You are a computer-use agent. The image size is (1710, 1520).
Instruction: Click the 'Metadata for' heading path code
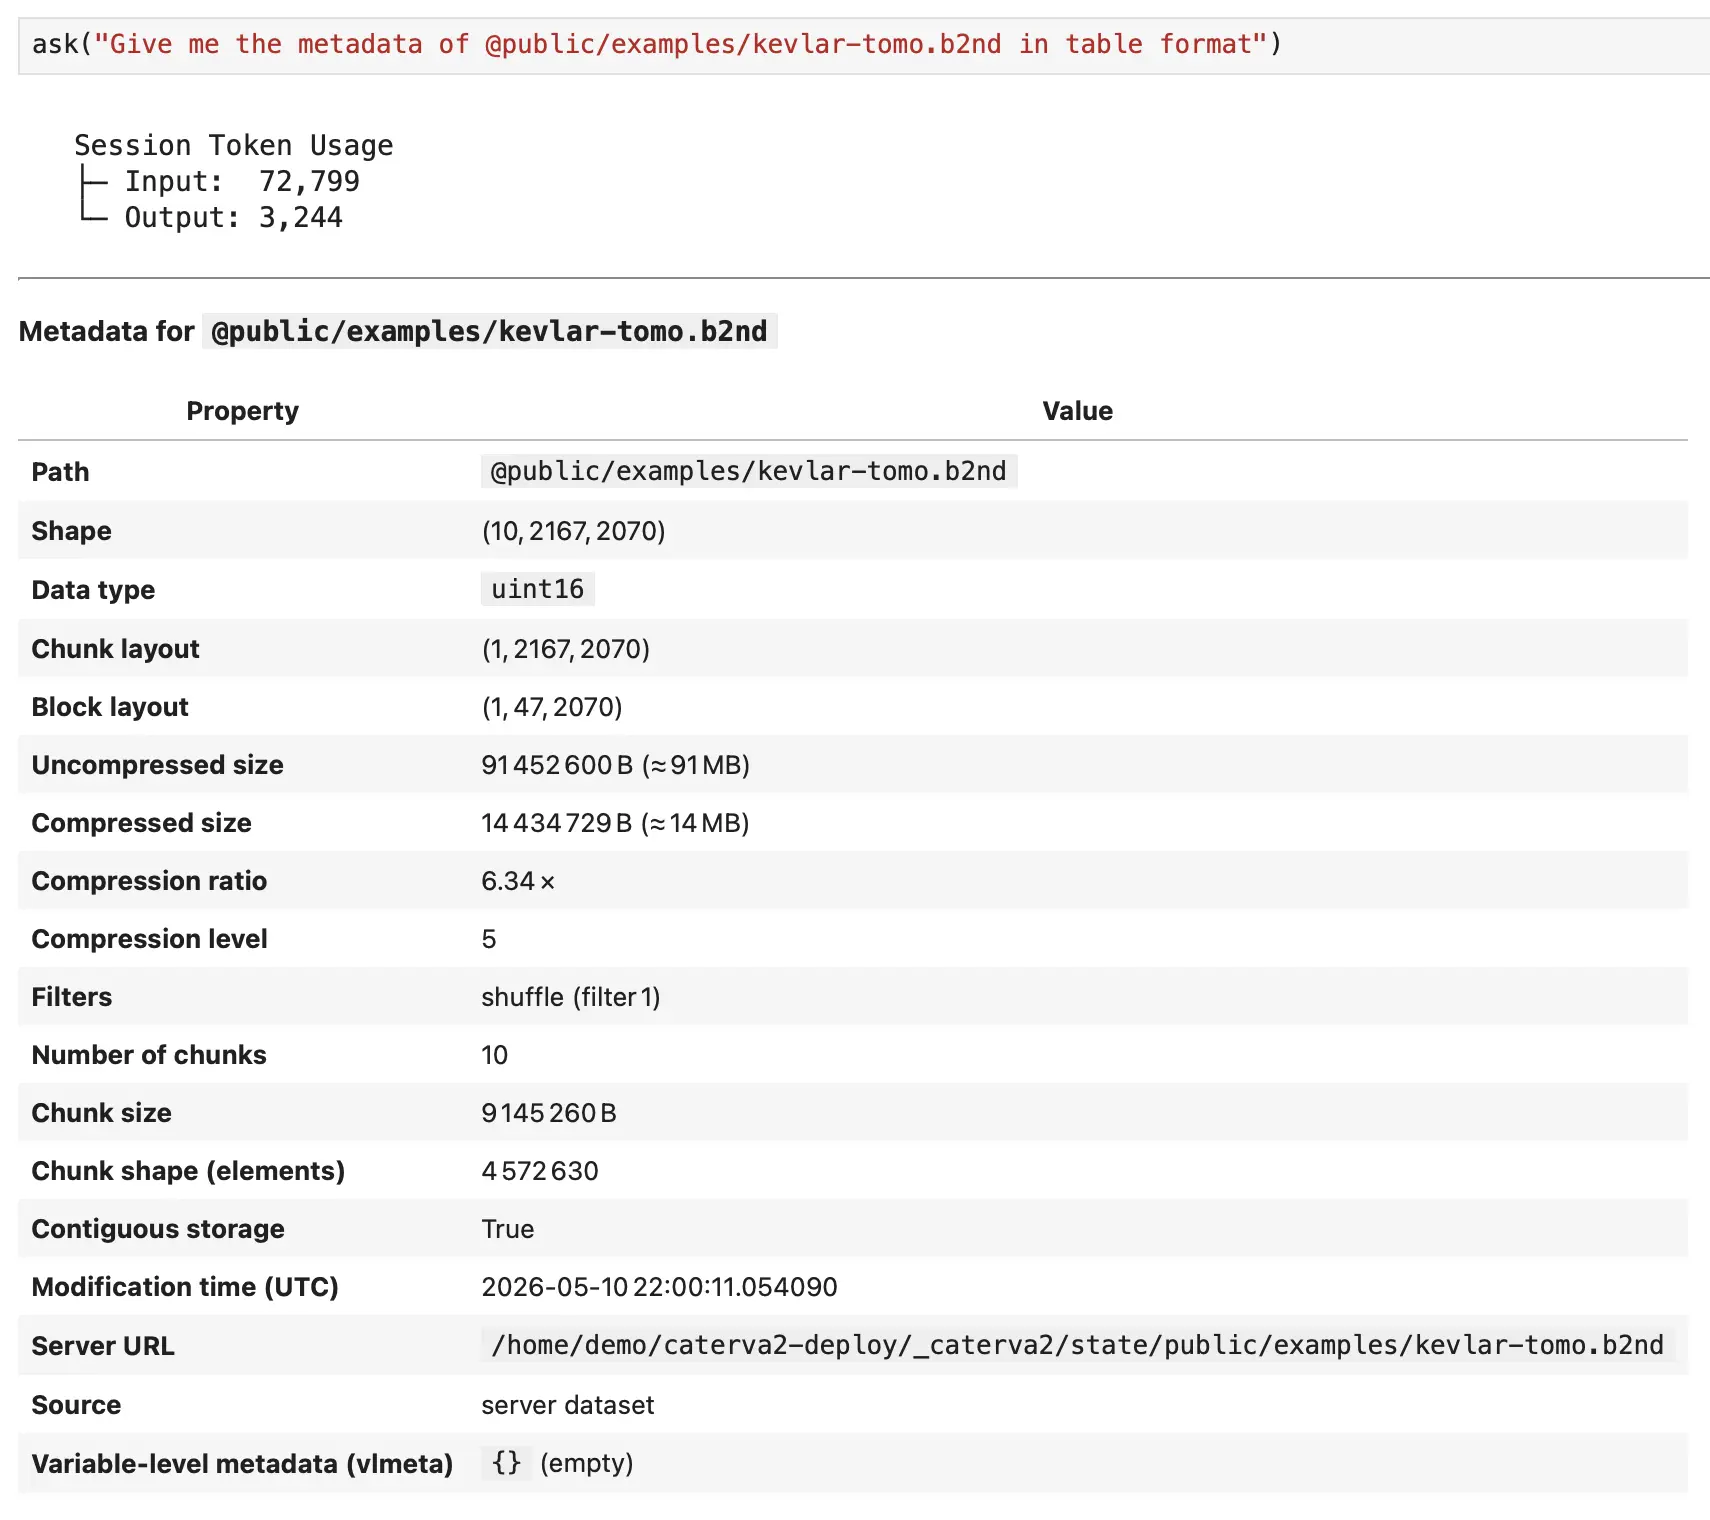pyautogui.click(x=490, y=331)
